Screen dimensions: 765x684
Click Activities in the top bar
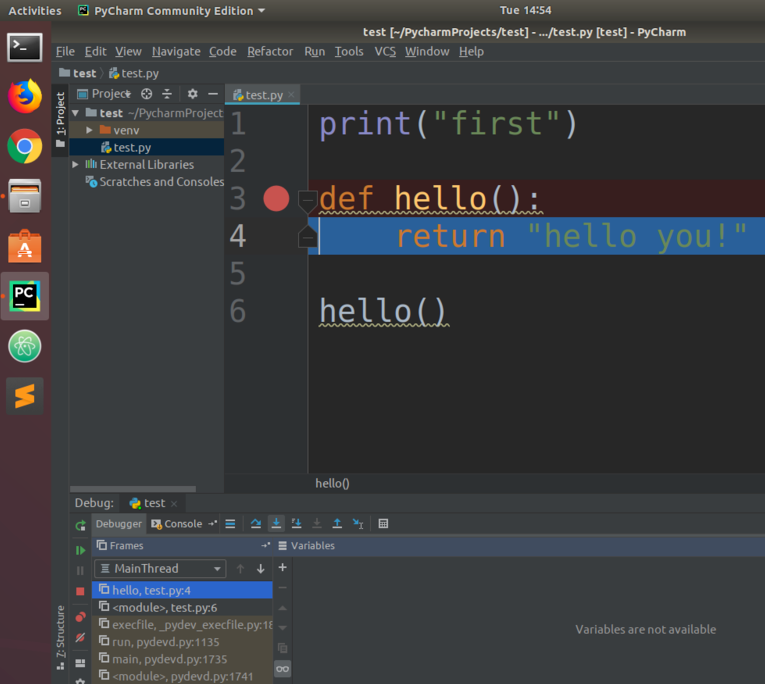35,11
